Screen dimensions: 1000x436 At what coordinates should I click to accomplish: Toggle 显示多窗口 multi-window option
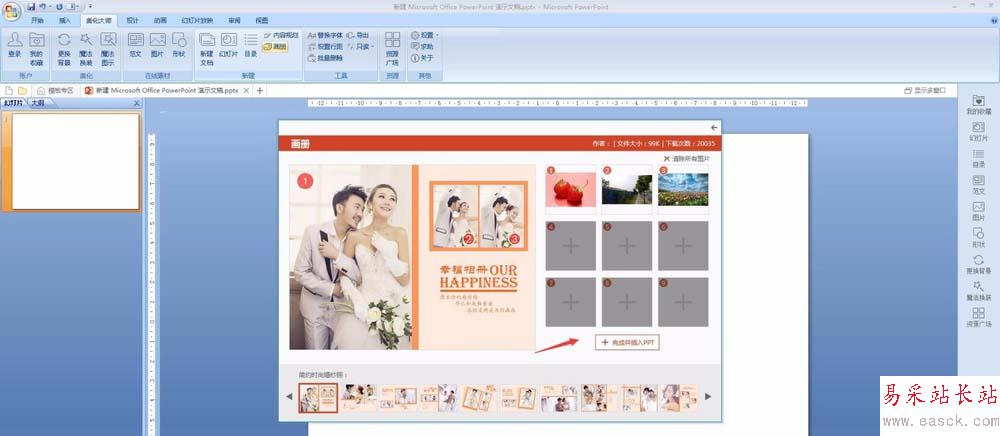(925, 91)
